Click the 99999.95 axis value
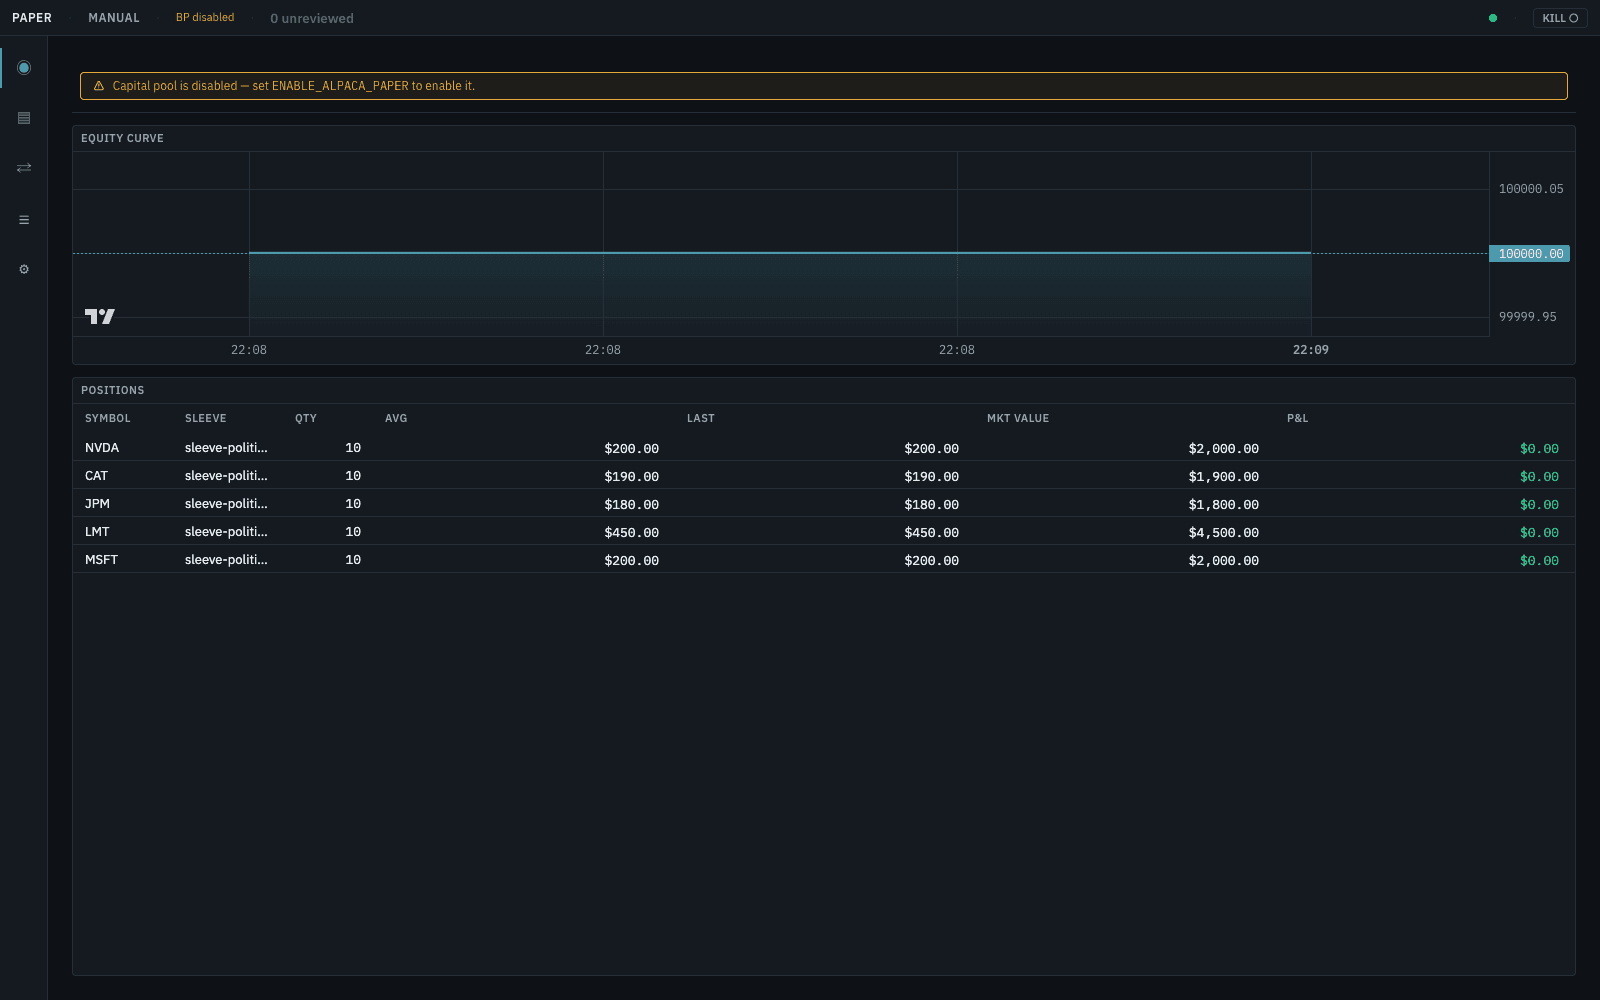Image resolution: width=1600 pixels, height=1000 pixels. [x=1528, y=317]
